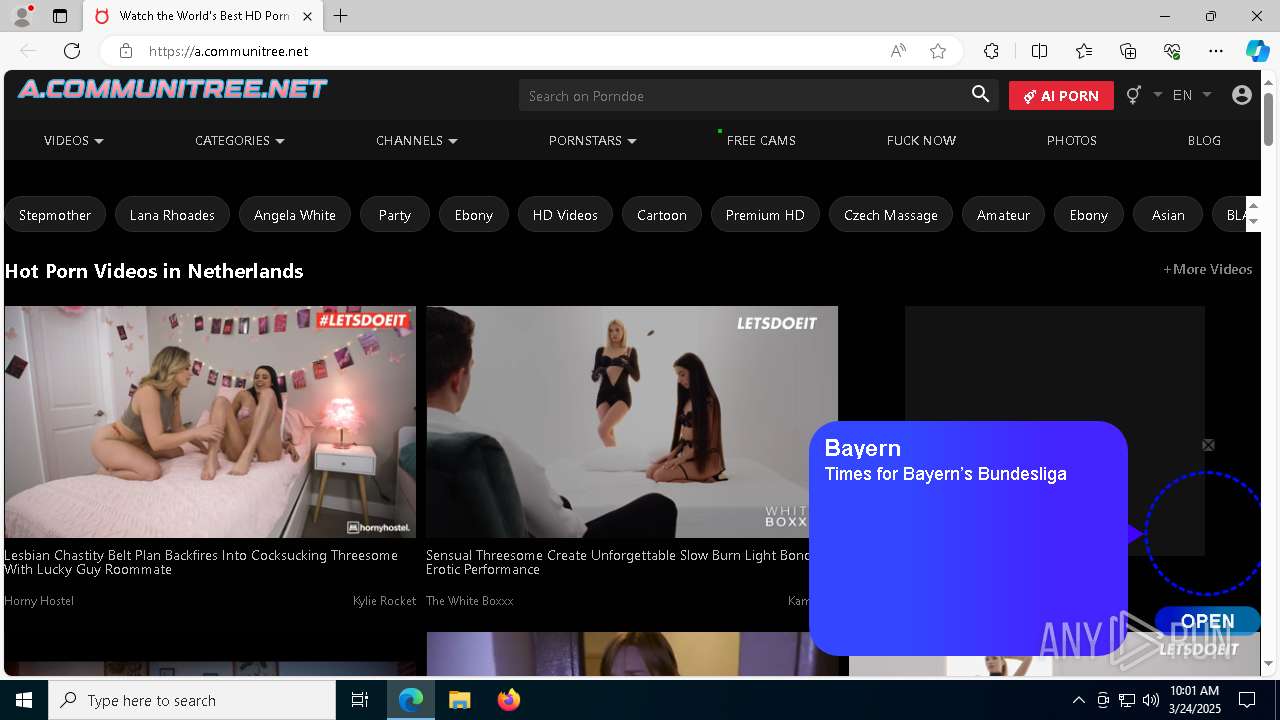
Task: Select the Asian tag pill
Action: pyautogui.click(x=1168, y=215)
